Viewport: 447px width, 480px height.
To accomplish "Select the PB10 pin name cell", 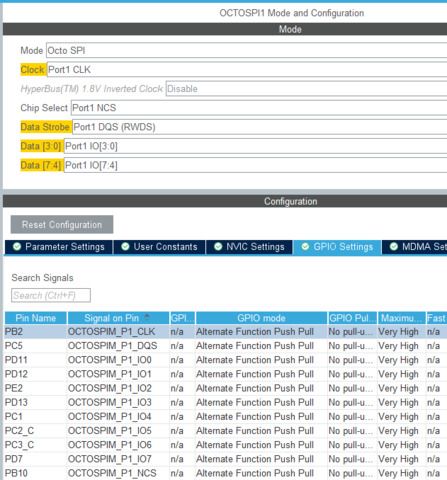I will pyautogui.click(x=35, y=473).
